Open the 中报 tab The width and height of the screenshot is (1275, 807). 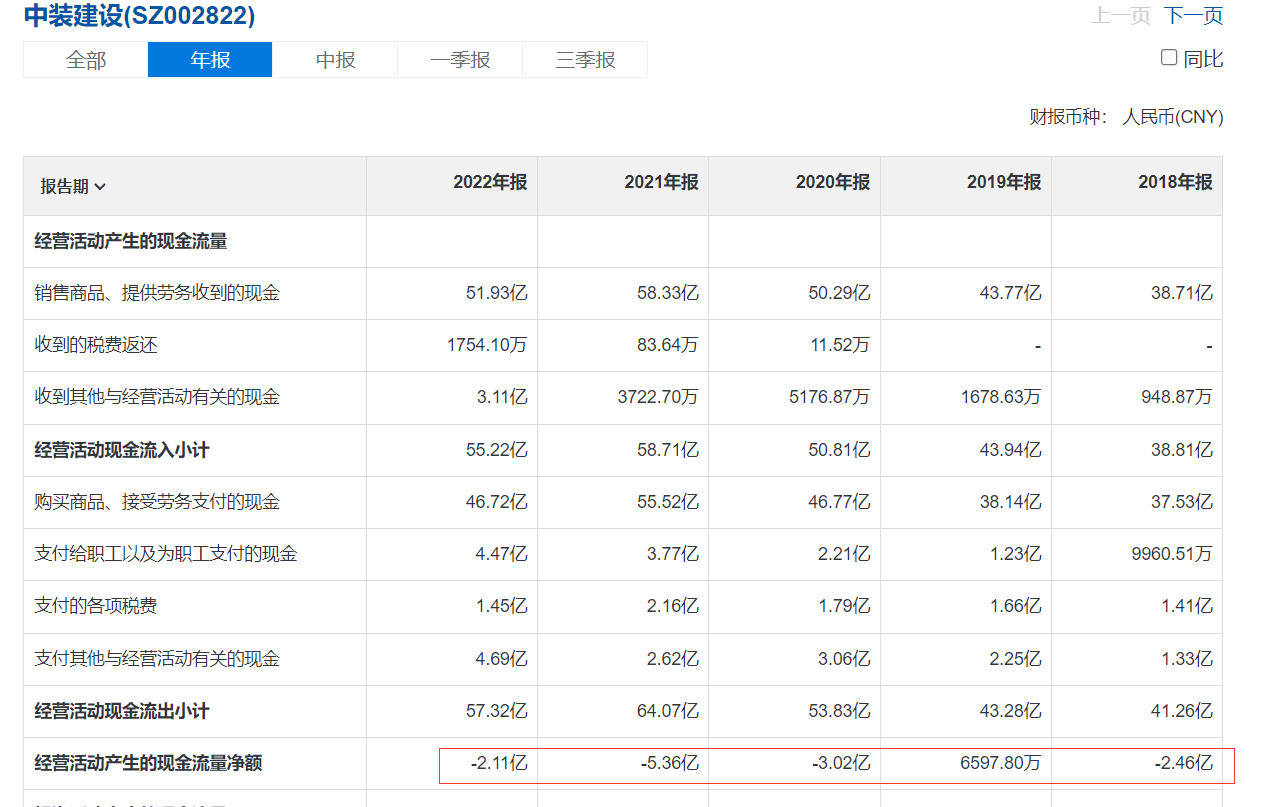335,60
